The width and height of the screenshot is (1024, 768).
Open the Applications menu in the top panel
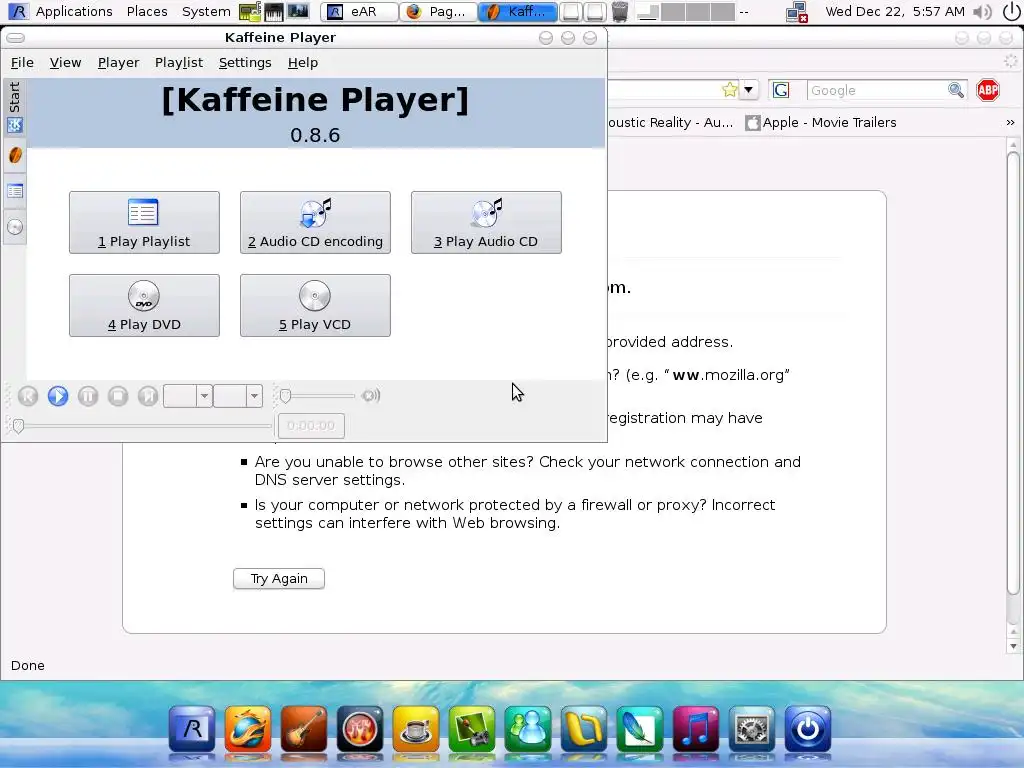pyautogui.click(x=74, y=12)
